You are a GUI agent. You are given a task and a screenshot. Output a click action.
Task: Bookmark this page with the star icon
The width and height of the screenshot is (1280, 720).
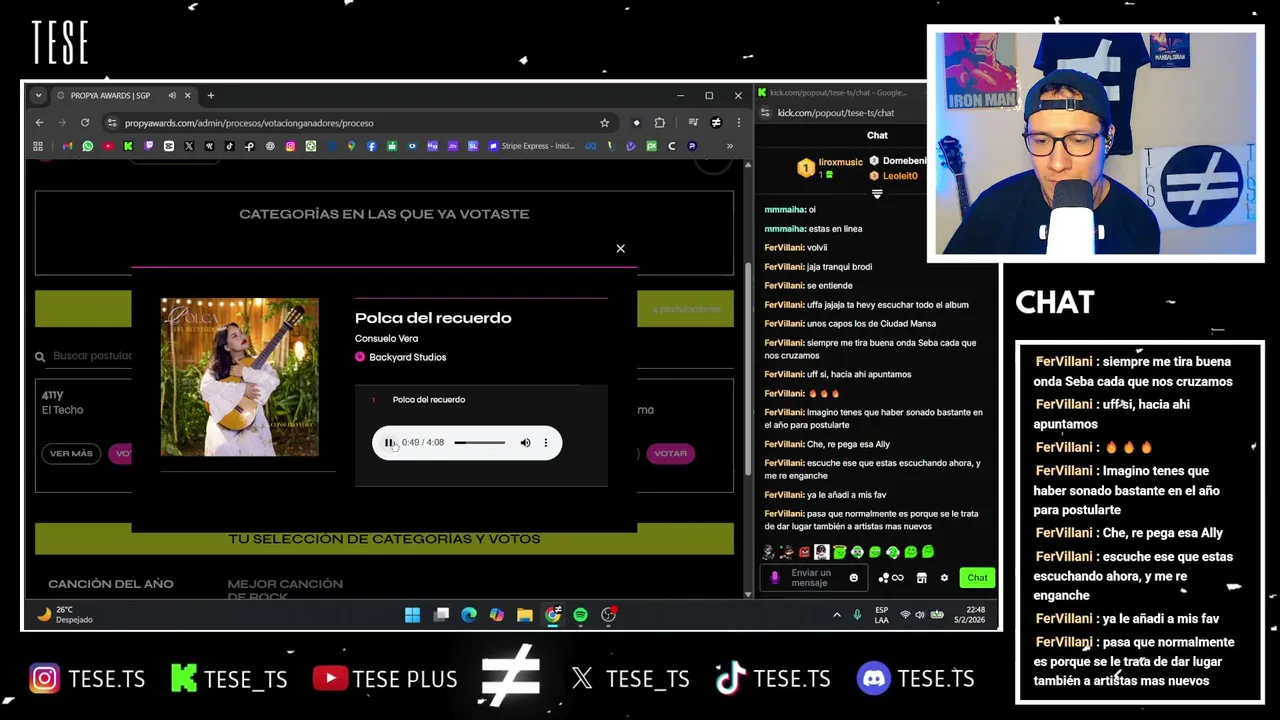[604, 122]
